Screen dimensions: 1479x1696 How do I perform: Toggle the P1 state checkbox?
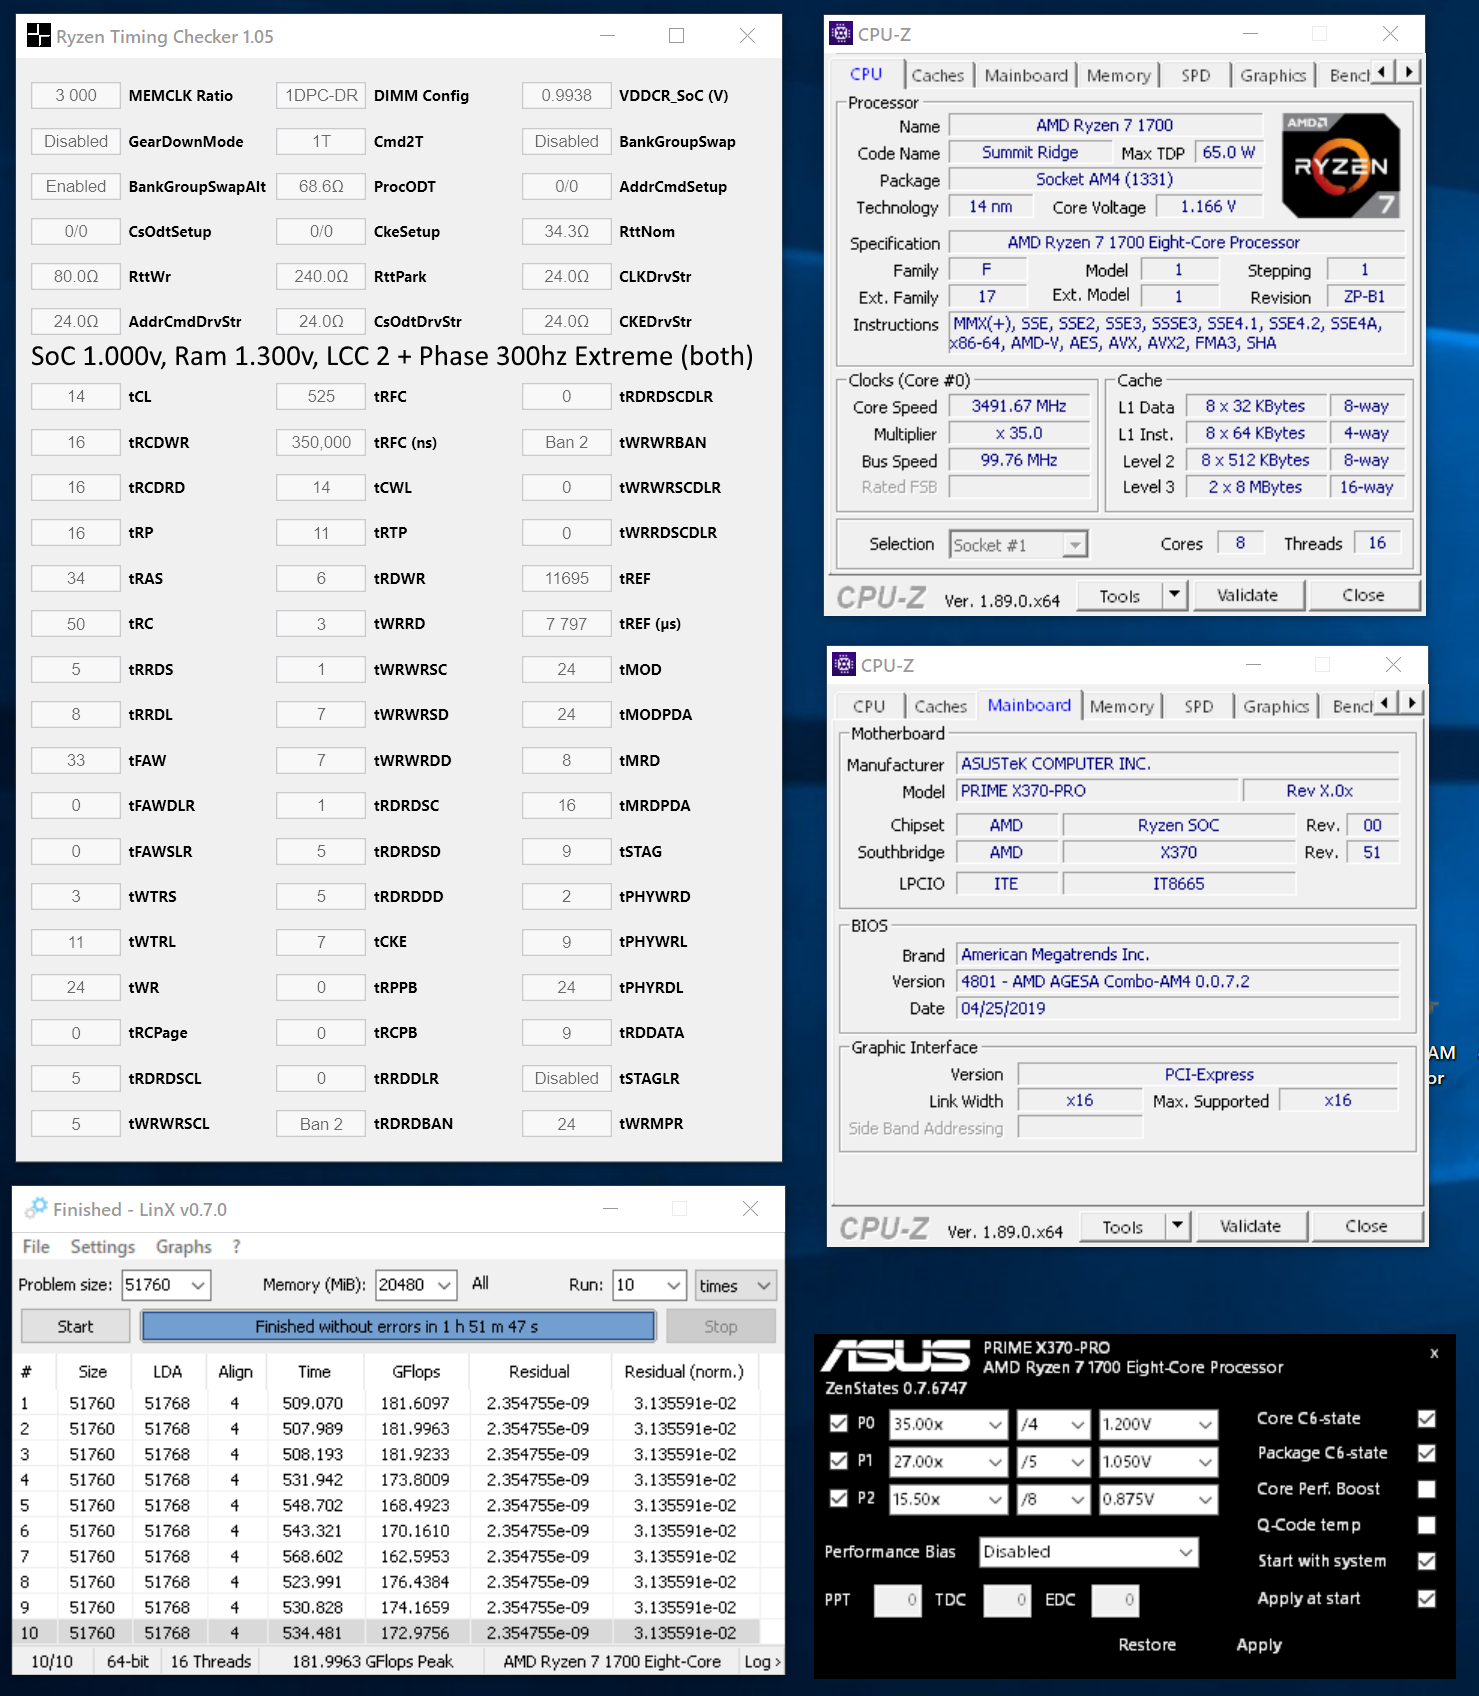[x=839, y=1461]
